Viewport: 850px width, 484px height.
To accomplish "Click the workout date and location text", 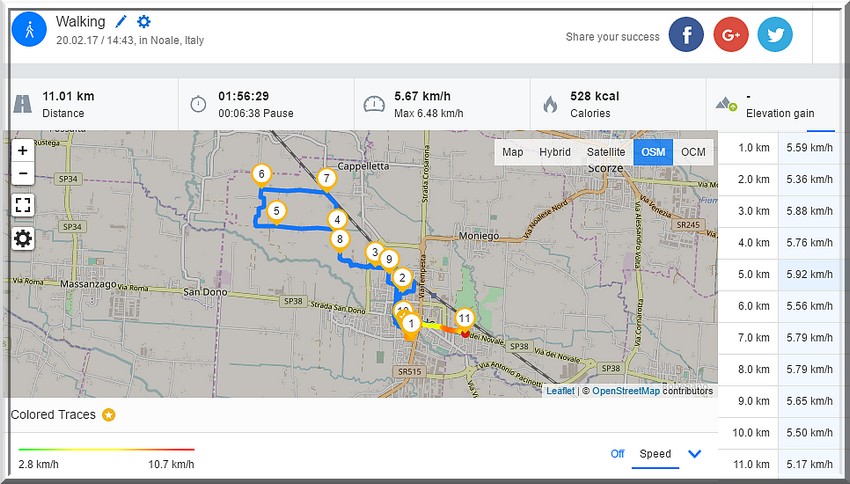I will point(130,40).
